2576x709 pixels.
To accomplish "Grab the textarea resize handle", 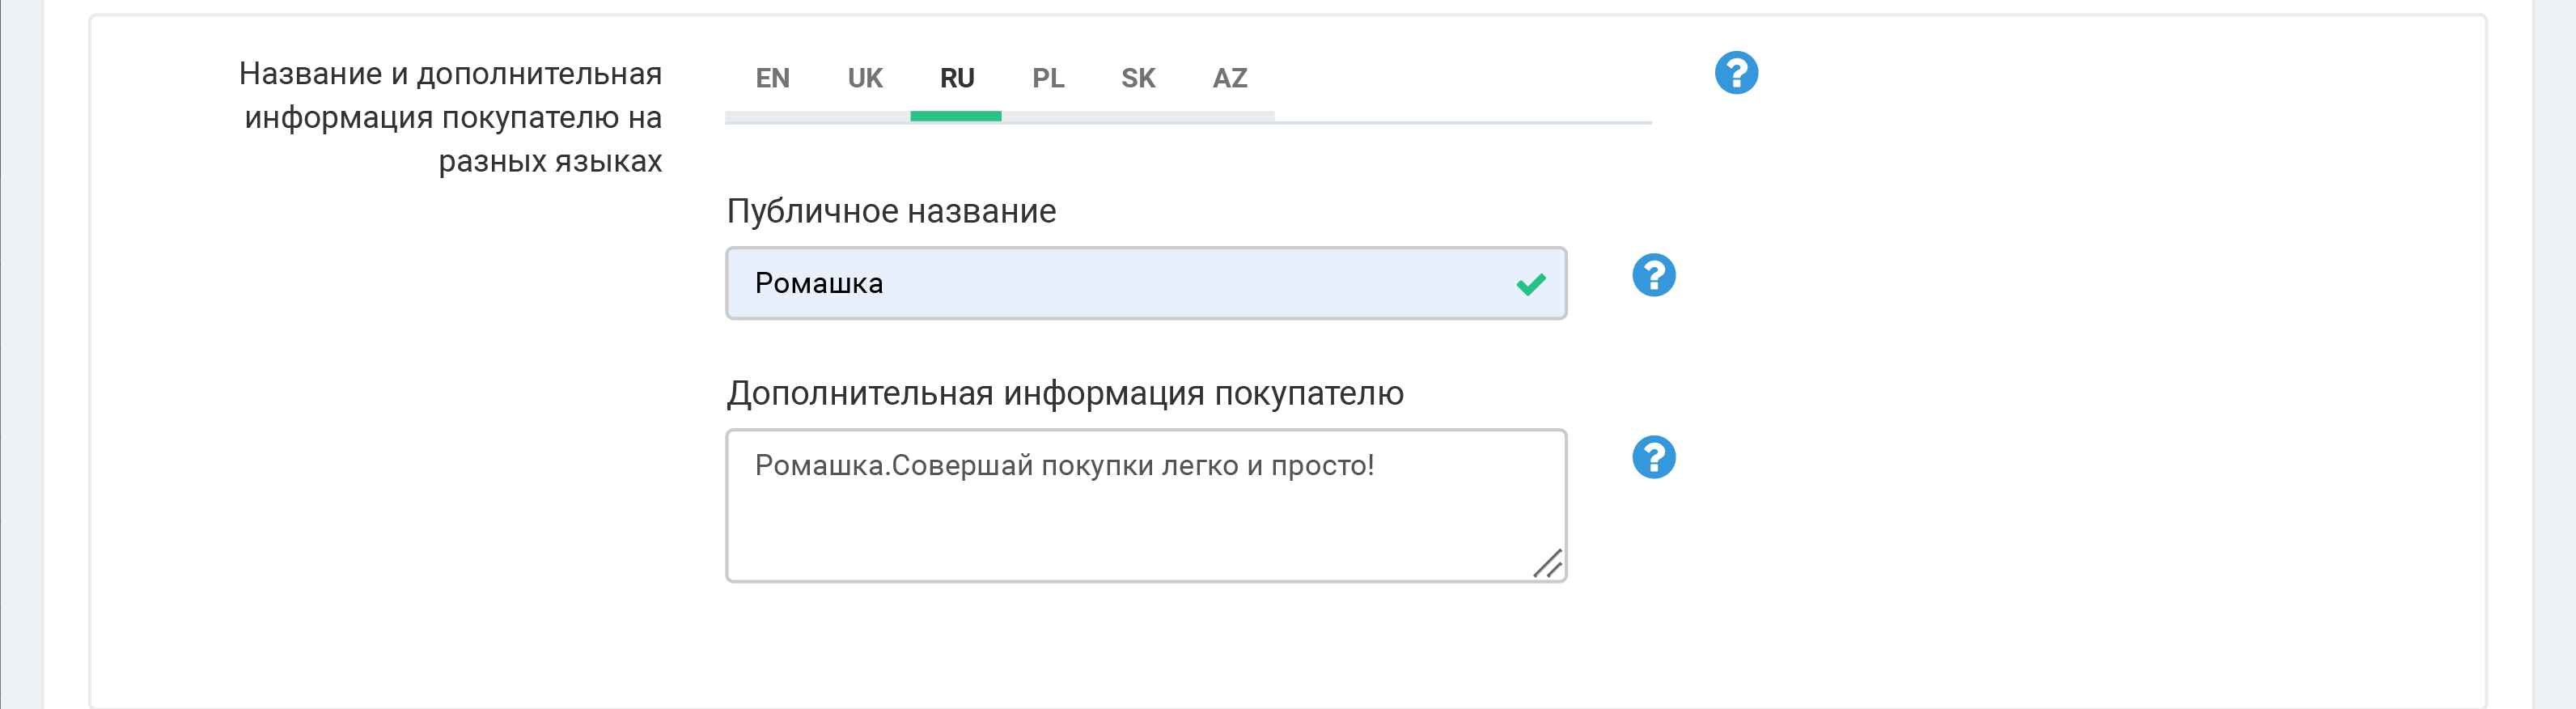I will click(x=1548, y=564).
